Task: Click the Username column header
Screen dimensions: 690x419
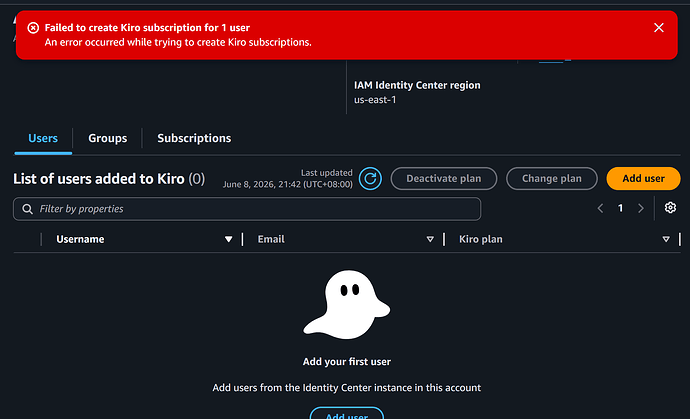Action: [x=80, y=239]
